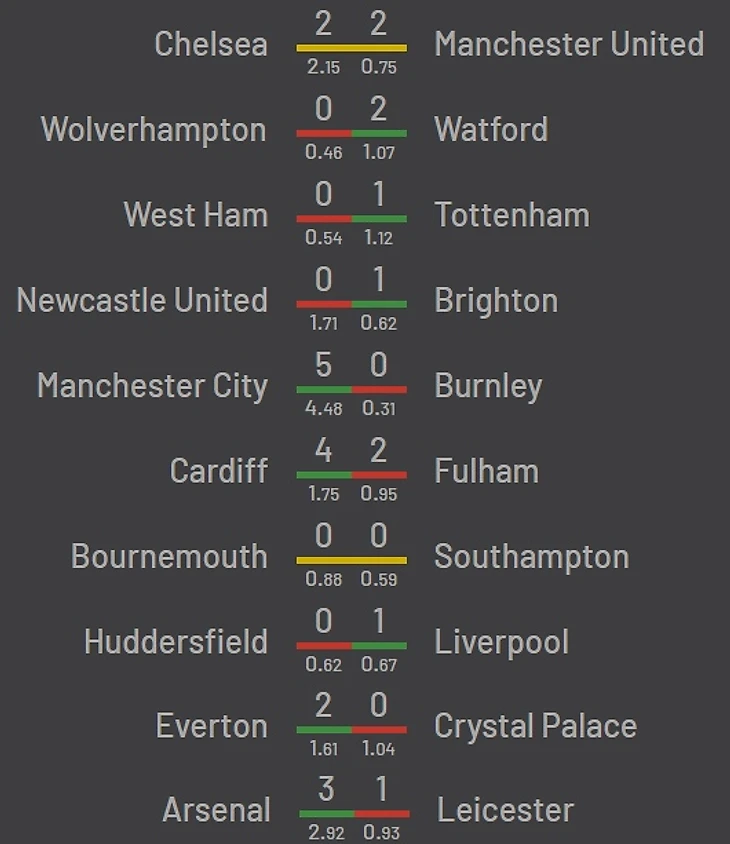Open Watford team link

point(490,130)
